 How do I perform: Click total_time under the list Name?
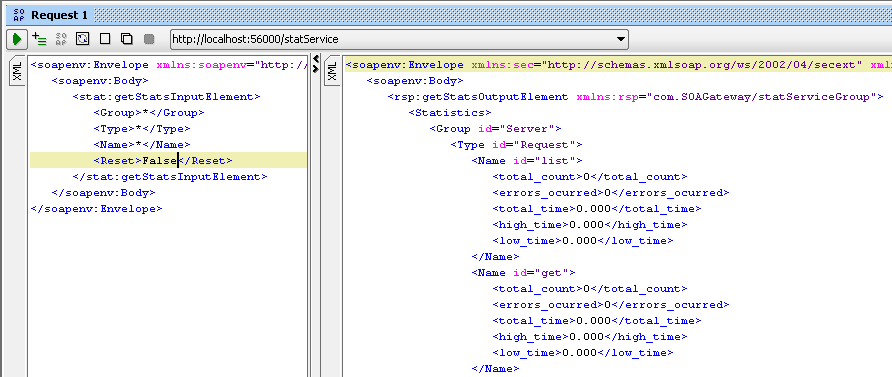pos(597,208)
